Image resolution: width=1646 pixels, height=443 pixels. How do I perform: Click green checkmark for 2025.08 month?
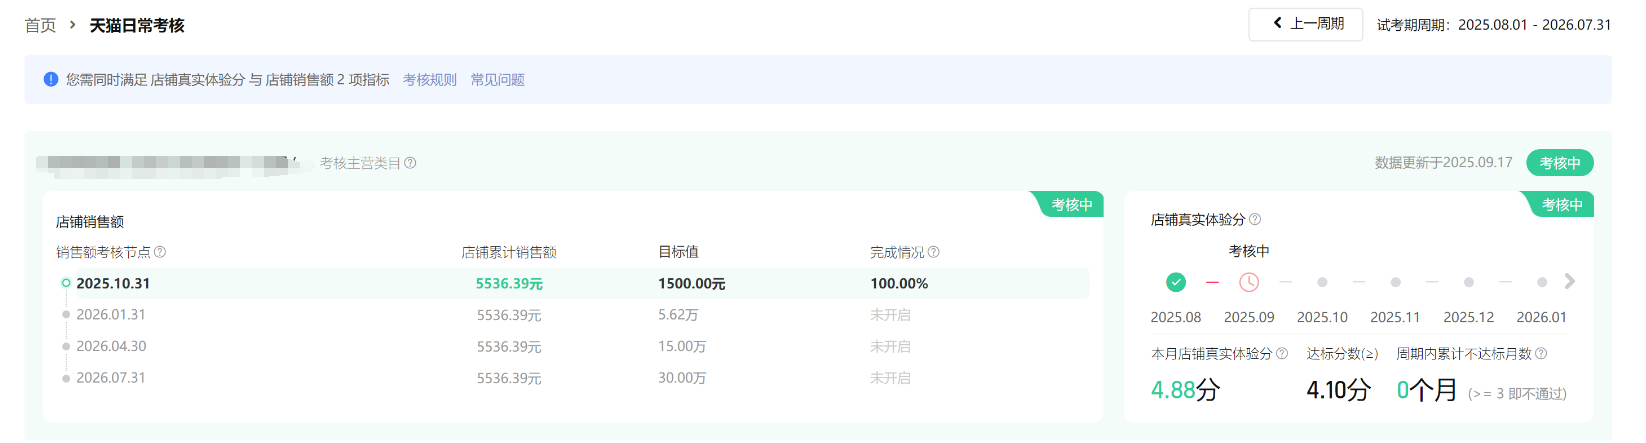click(x=1176, y=282)
